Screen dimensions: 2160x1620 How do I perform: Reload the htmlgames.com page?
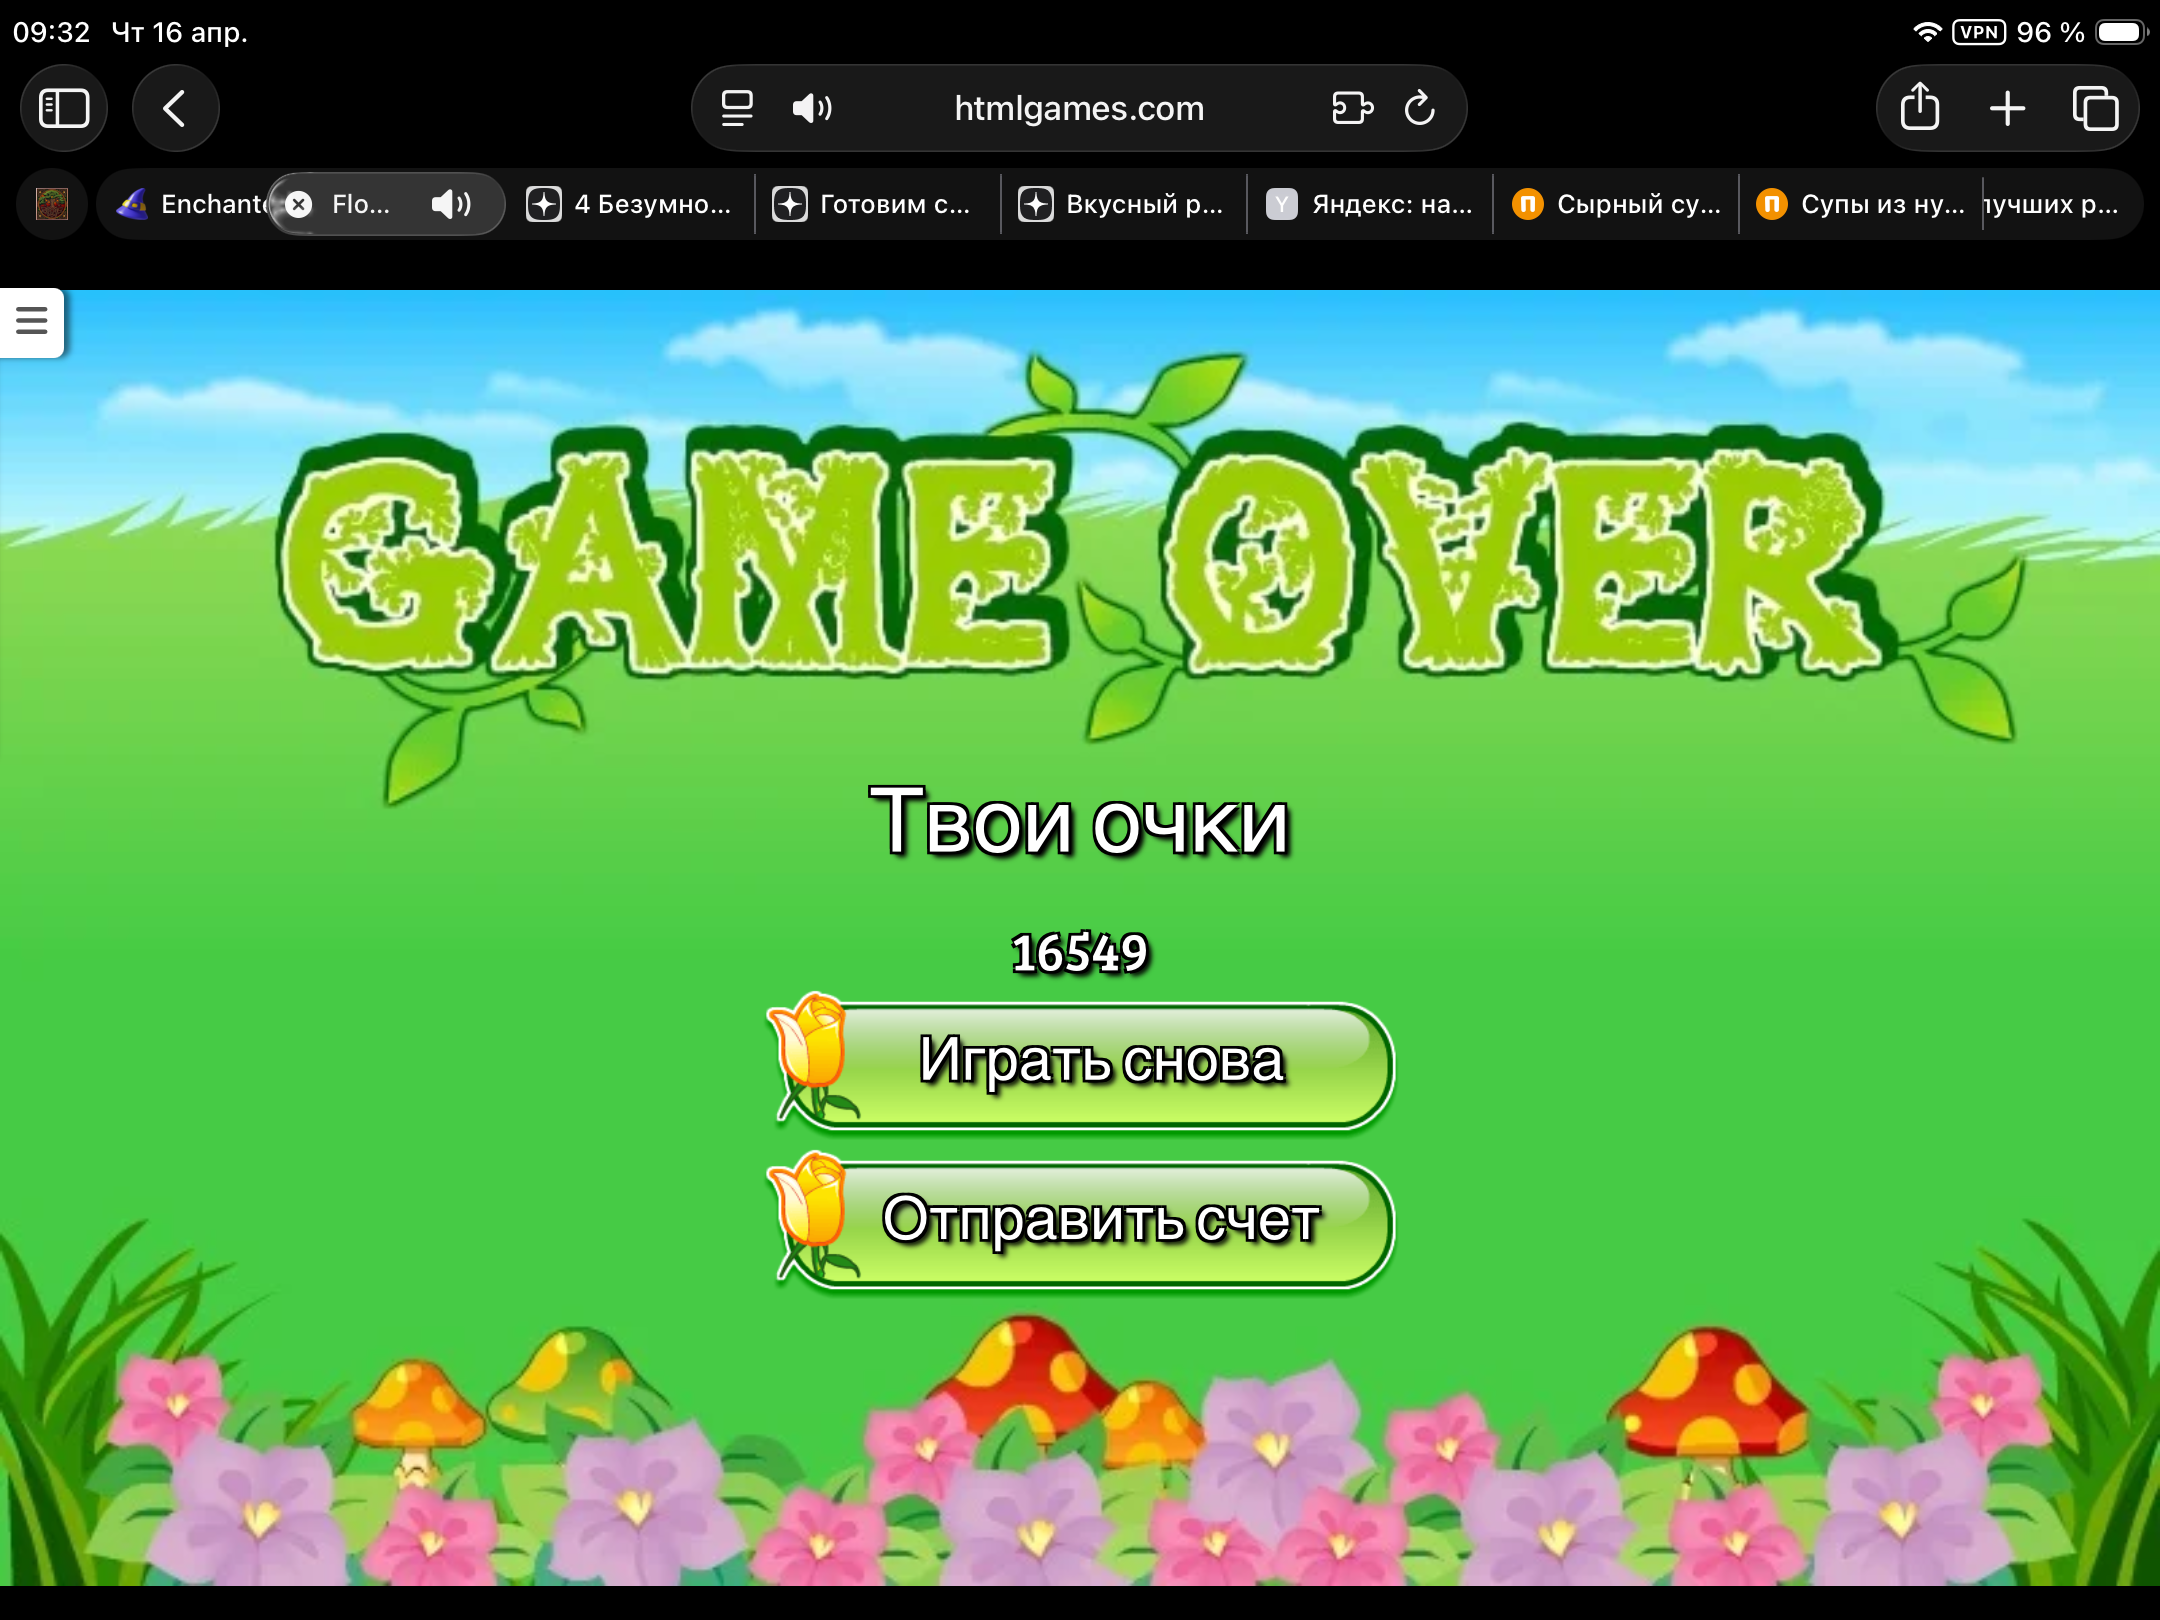pyautogui.click(x=1419, y=108)
